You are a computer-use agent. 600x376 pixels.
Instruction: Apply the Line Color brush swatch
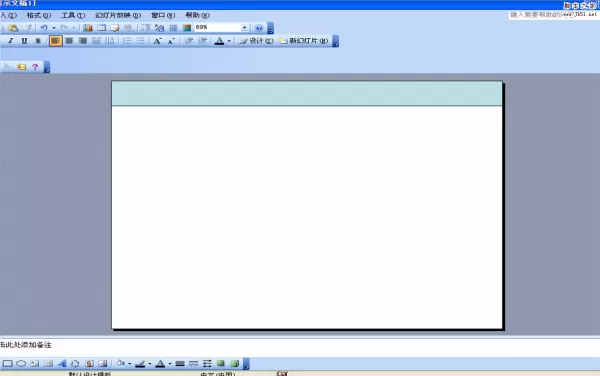(x=140, y=364)
